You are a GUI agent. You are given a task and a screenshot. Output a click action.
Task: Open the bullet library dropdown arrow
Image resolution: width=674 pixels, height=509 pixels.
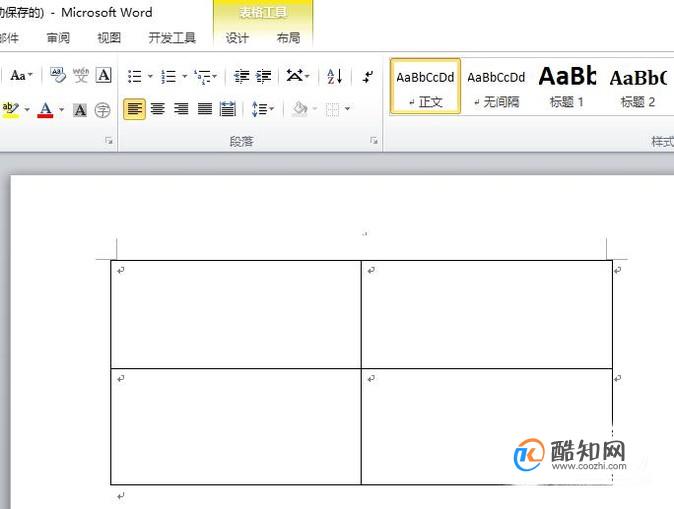(x=150, y=77)
